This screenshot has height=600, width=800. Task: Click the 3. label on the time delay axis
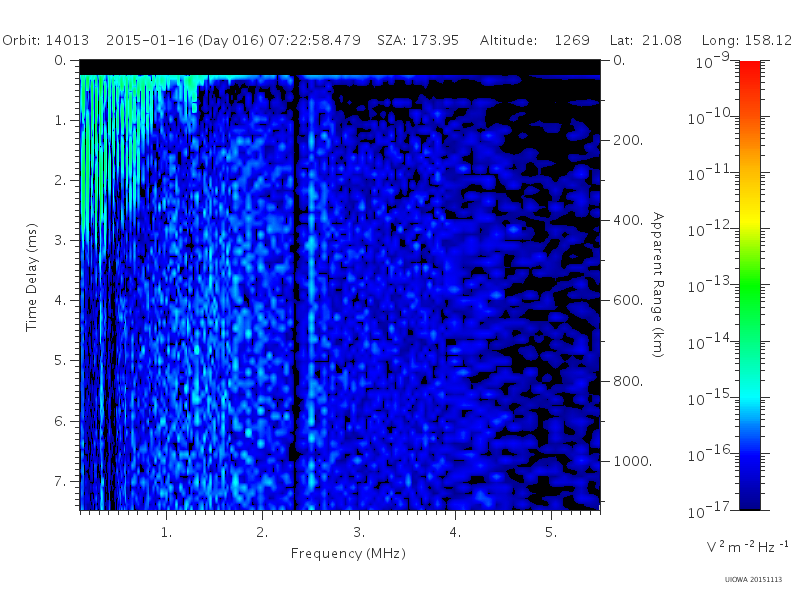point(60,240)
